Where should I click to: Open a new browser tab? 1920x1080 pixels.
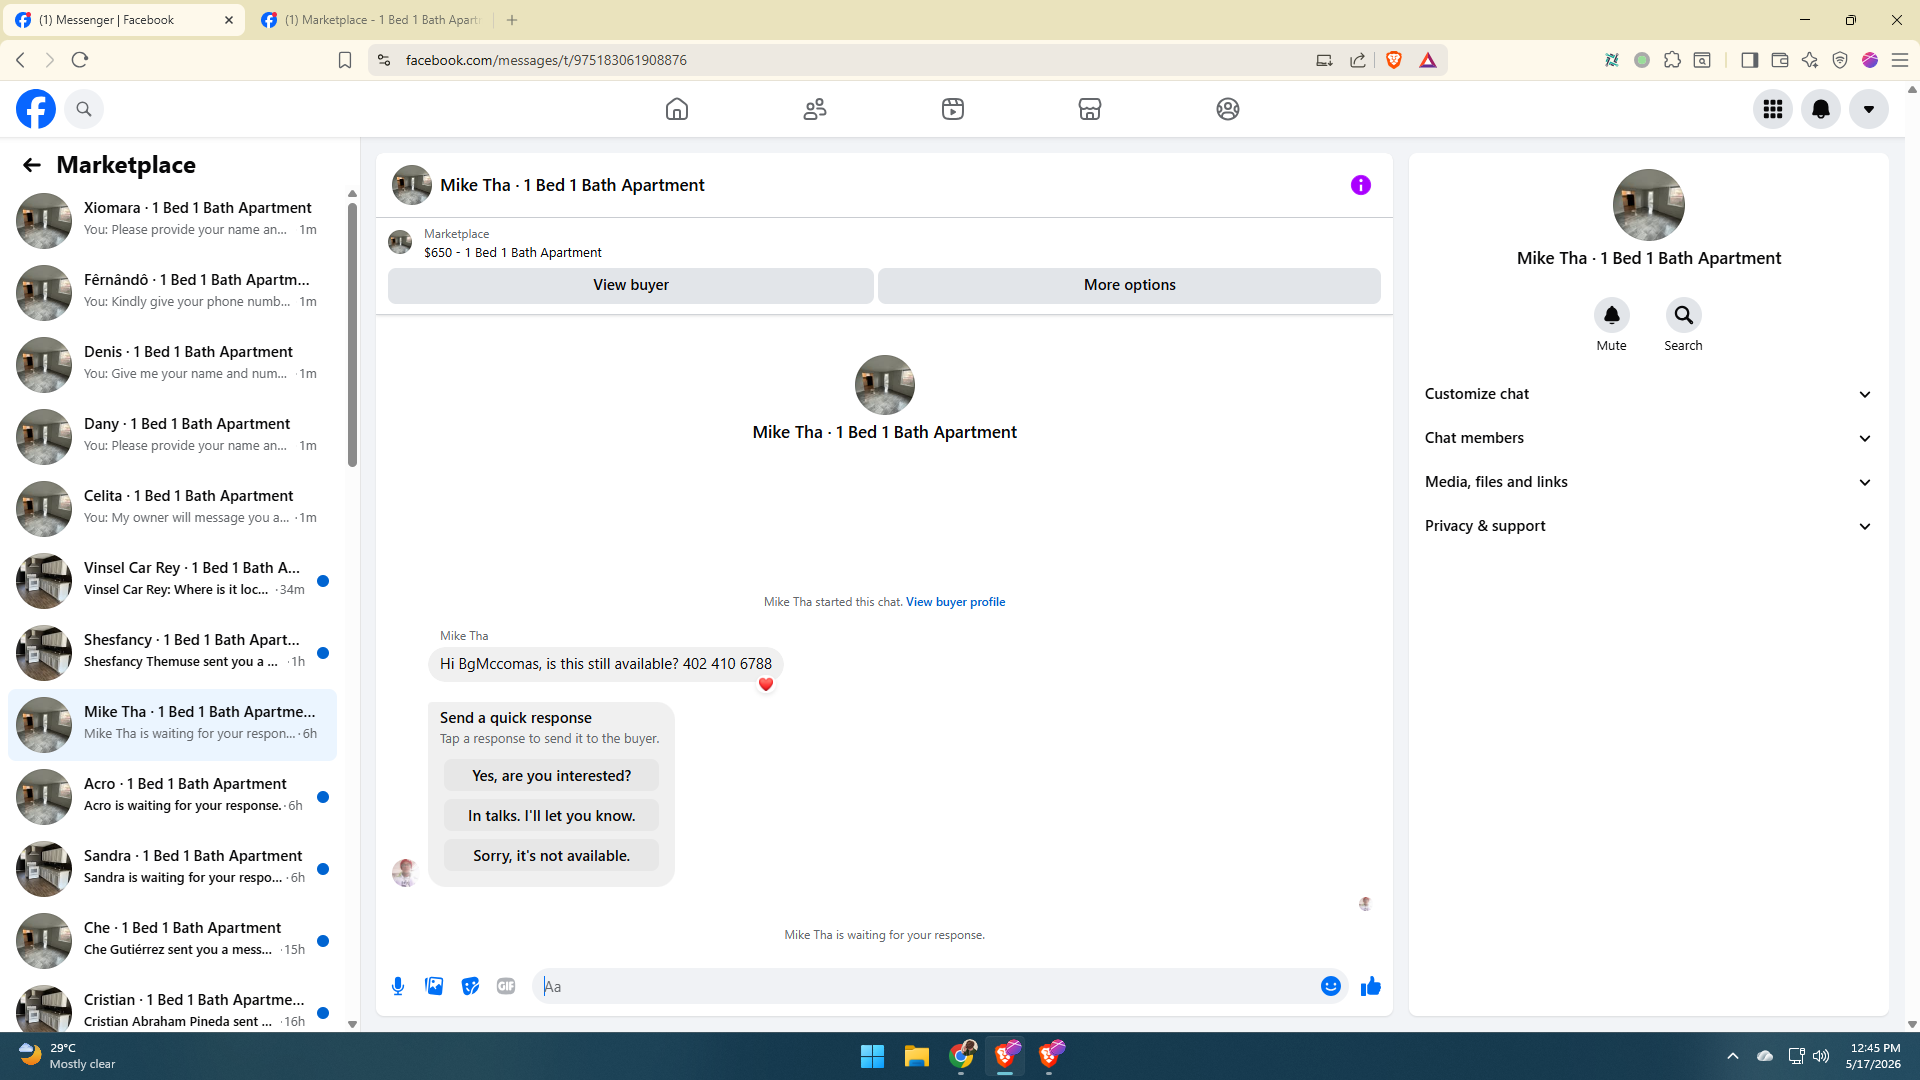[x=512, y=20]
